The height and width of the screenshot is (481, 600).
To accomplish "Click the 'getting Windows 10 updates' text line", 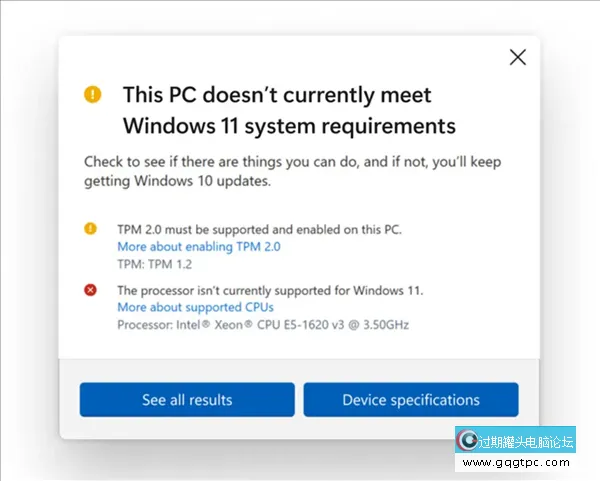I will coord(178,183).
